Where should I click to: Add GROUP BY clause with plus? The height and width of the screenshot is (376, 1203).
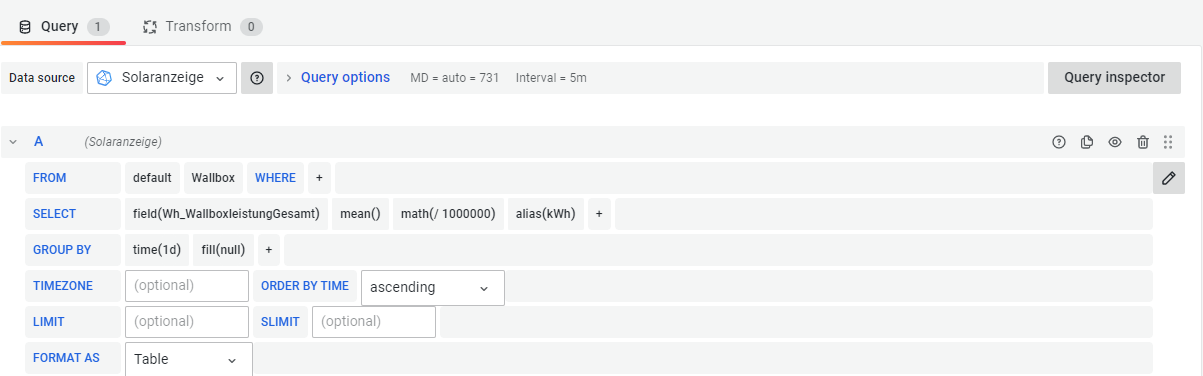pyautogui.click(x=269, y=250)
